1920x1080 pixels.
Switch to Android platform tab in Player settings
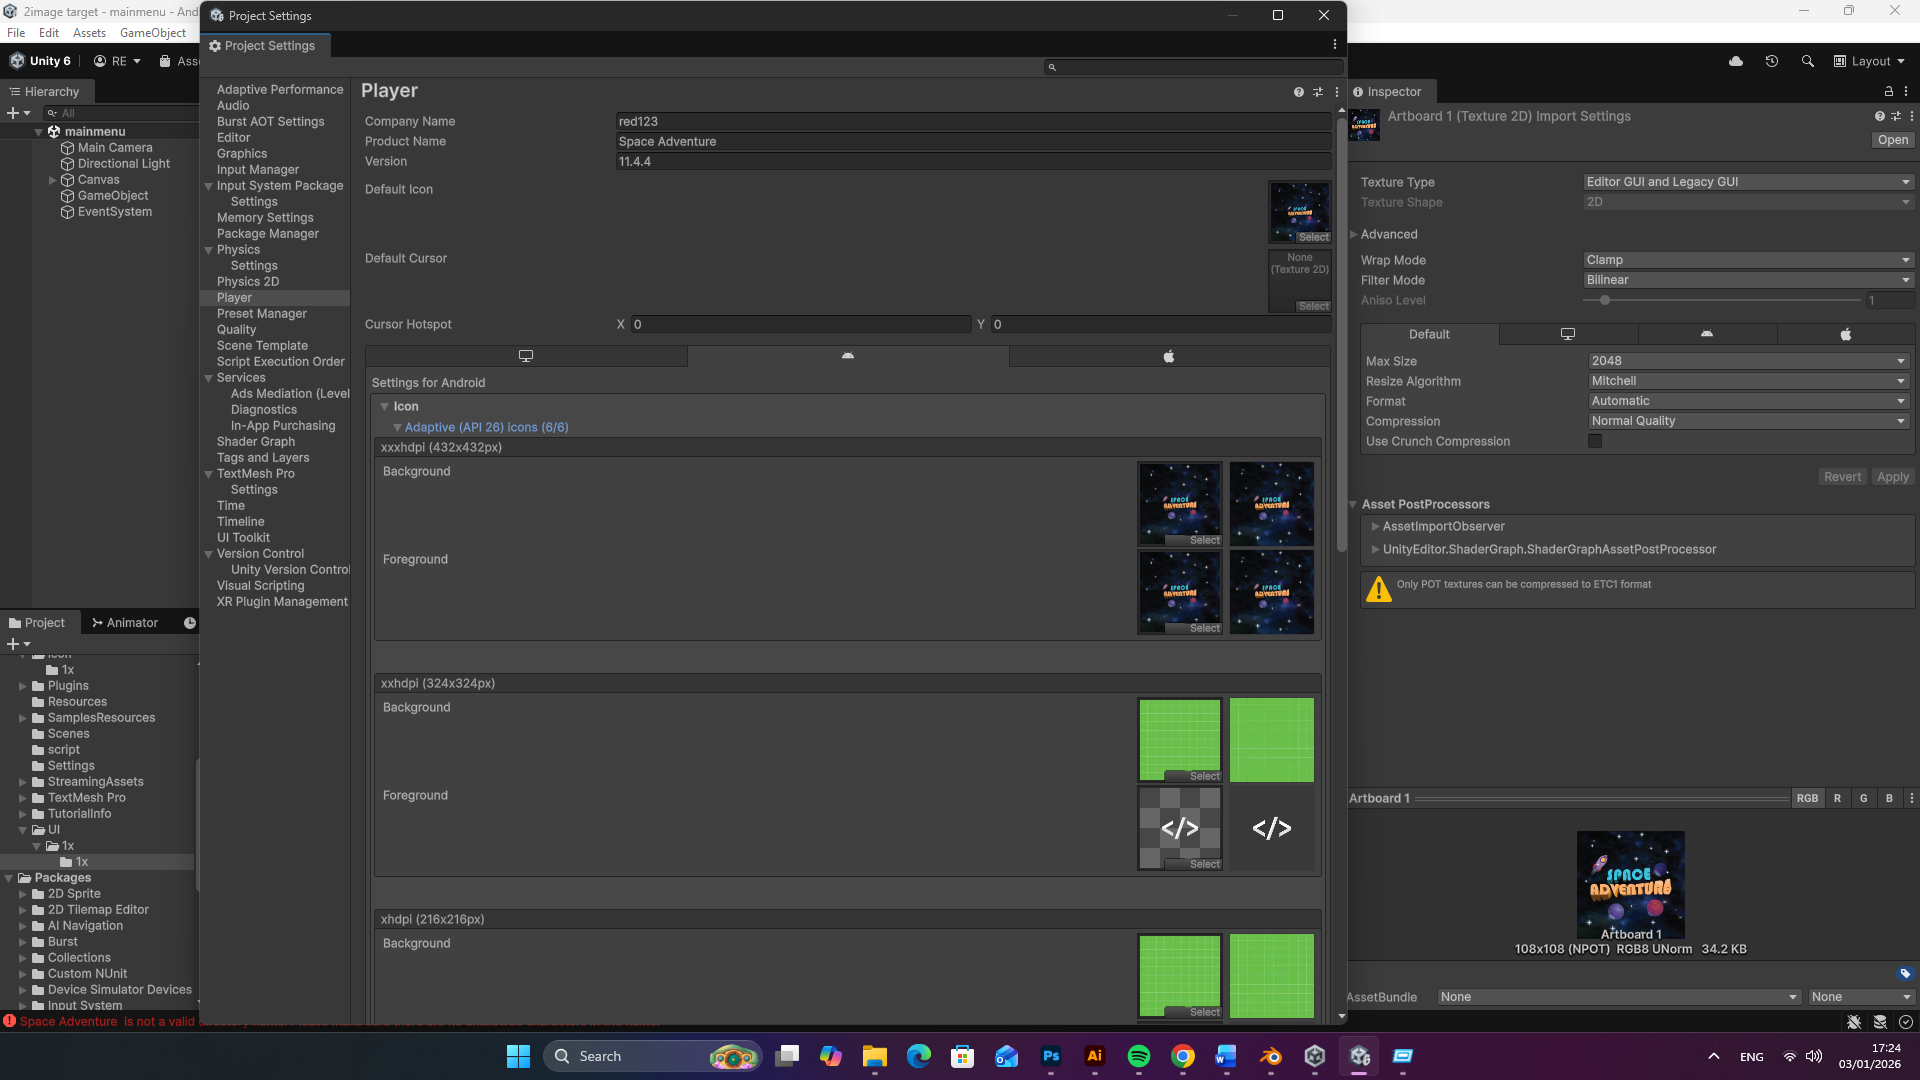(847, 356)
